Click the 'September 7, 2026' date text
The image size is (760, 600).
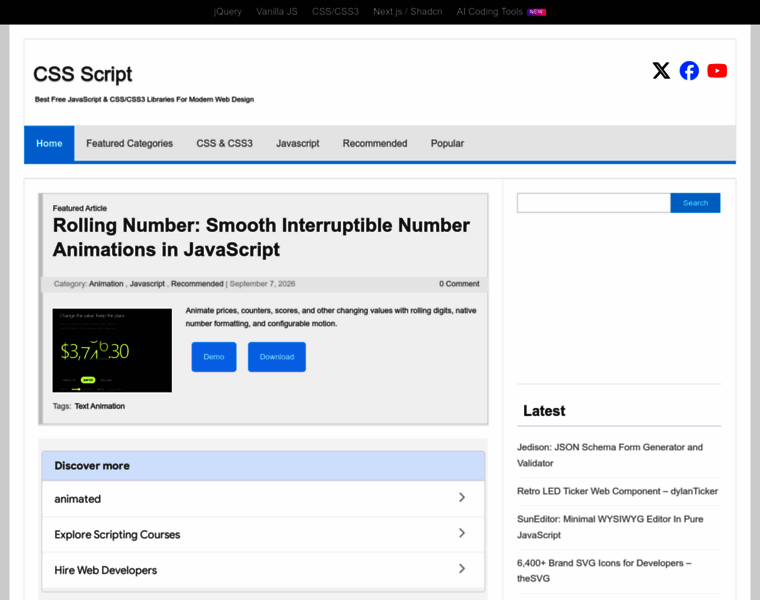coord(262,284)
